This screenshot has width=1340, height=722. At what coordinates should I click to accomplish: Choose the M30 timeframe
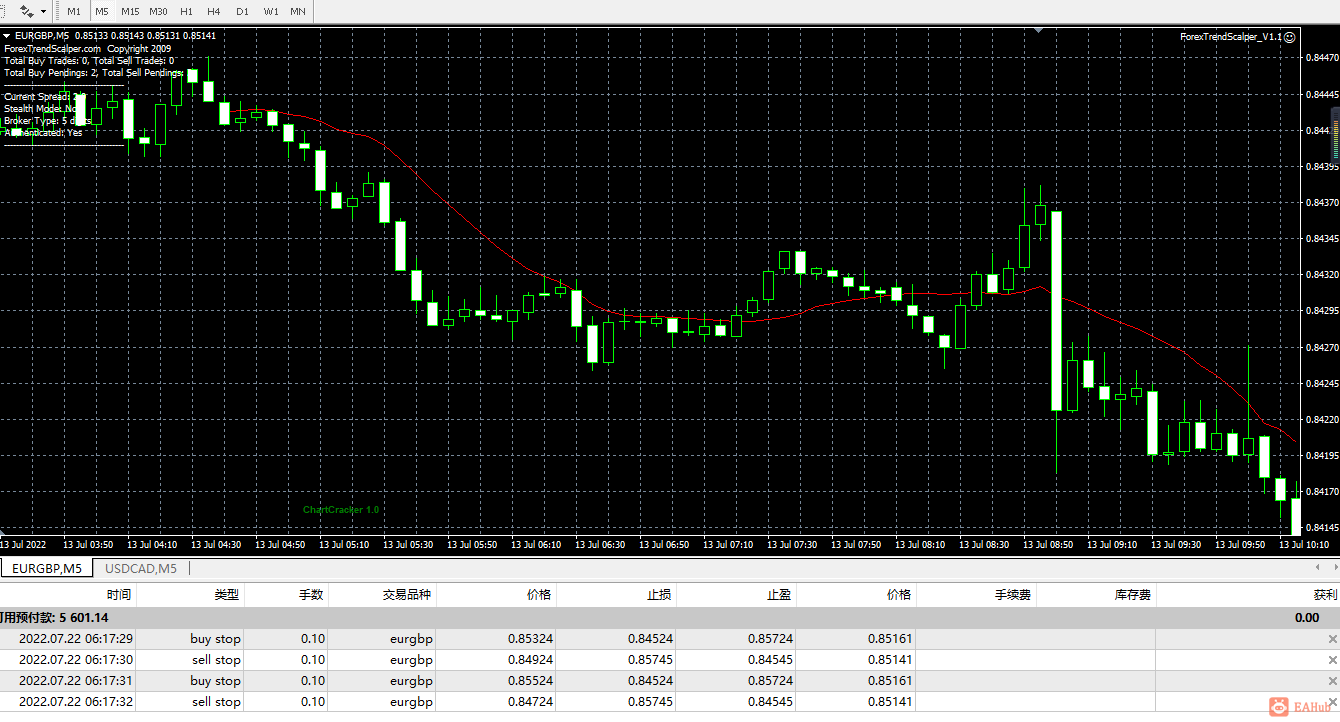(158, 11)
